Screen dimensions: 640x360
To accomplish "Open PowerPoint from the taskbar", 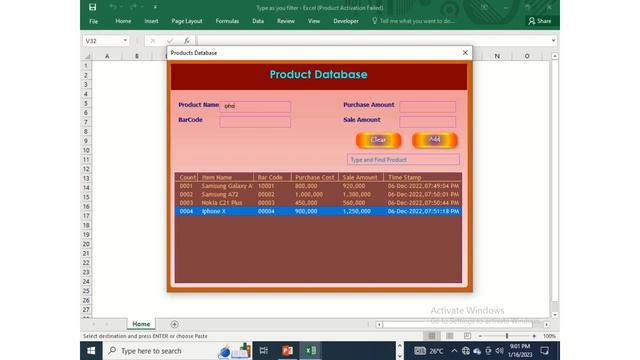I will 287,351.
